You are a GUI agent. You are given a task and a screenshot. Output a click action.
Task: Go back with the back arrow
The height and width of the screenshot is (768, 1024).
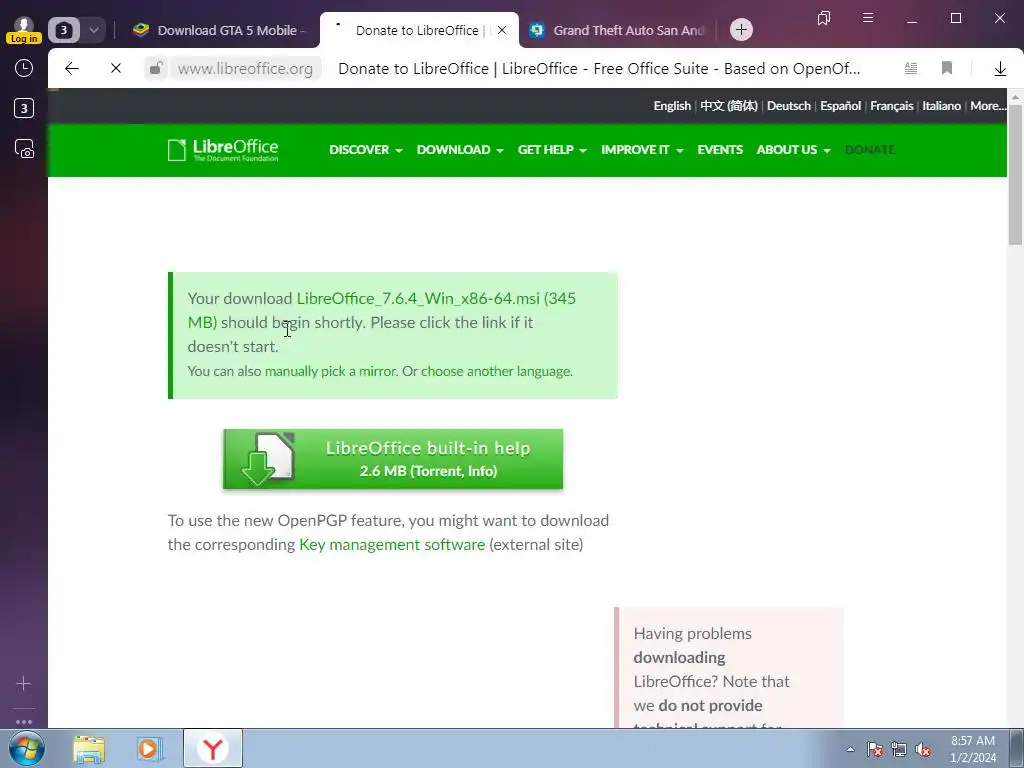(72, 68)
